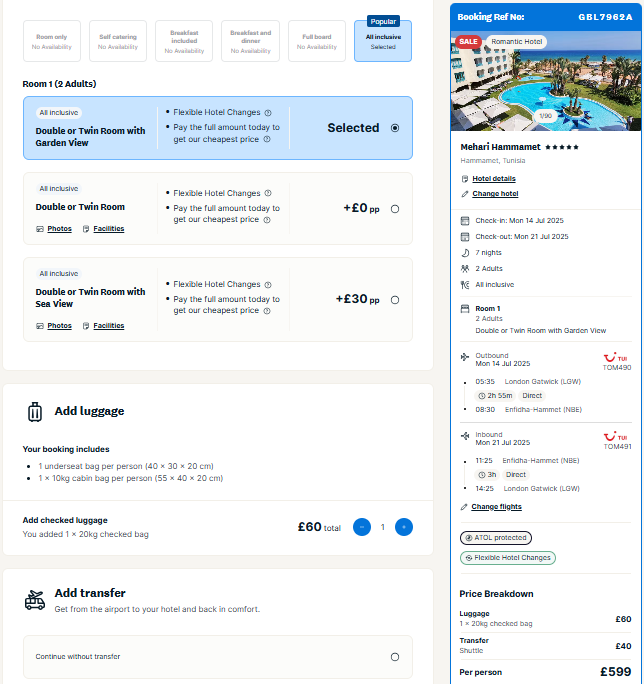Image resolution: width=644 pixels, height=684 pixels.
Task: Click the 7 nights moon icon
Action: tap(465, 253)
